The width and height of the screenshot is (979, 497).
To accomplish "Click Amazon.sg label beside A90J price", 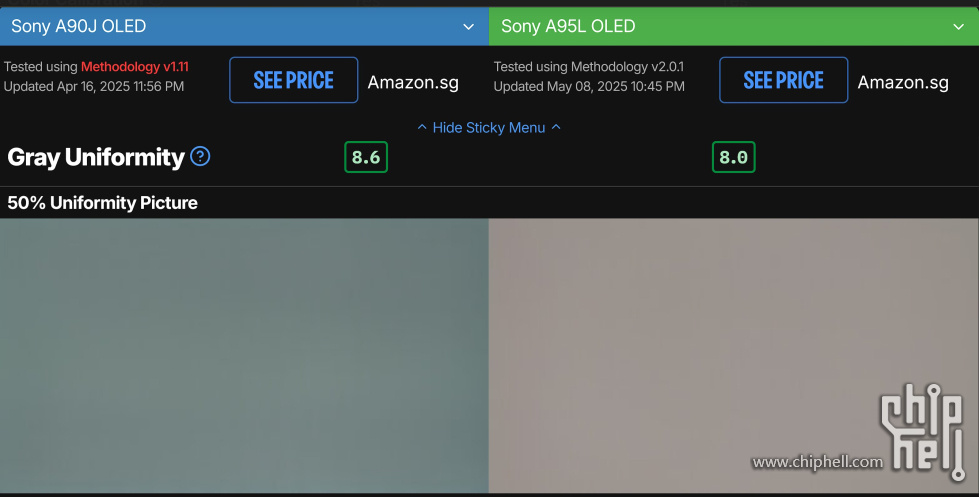I will click(x=413, y=82).
